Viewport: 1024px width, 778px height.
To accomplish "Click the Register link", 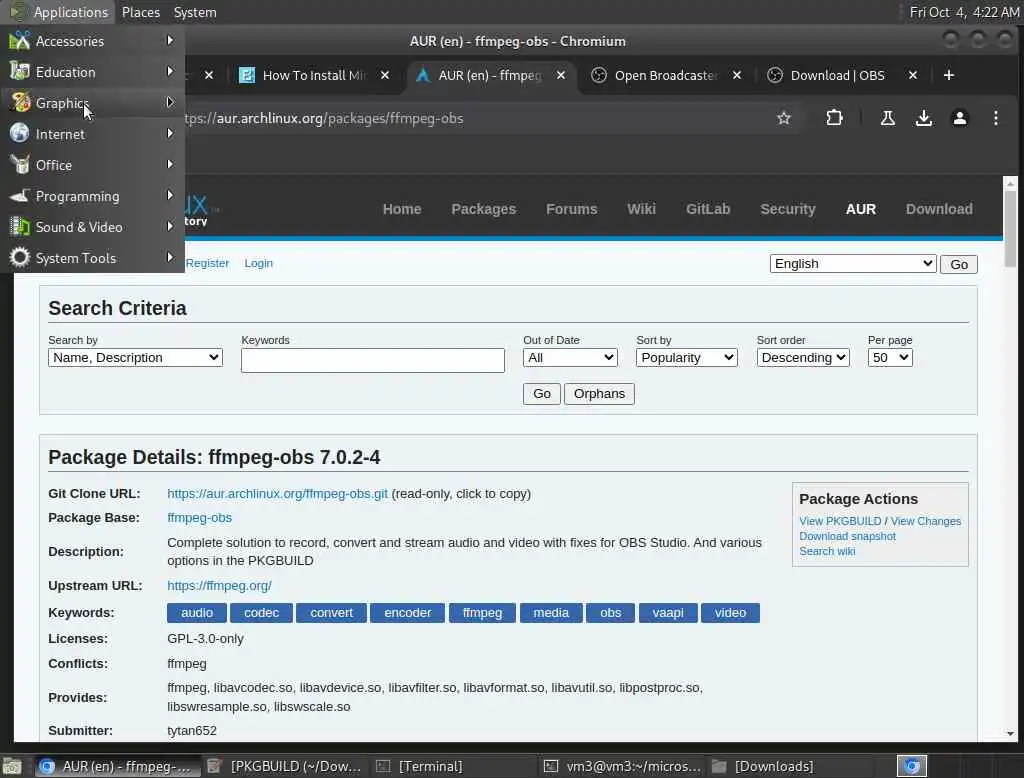I will point(207,263).
